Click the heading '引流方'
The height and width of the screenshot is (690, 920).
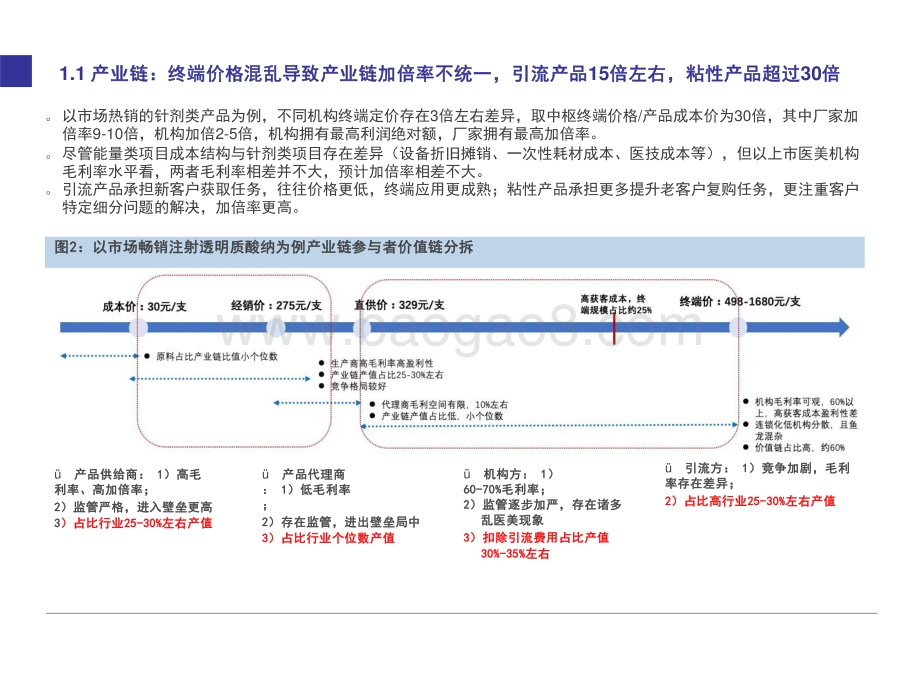[704, 468]
